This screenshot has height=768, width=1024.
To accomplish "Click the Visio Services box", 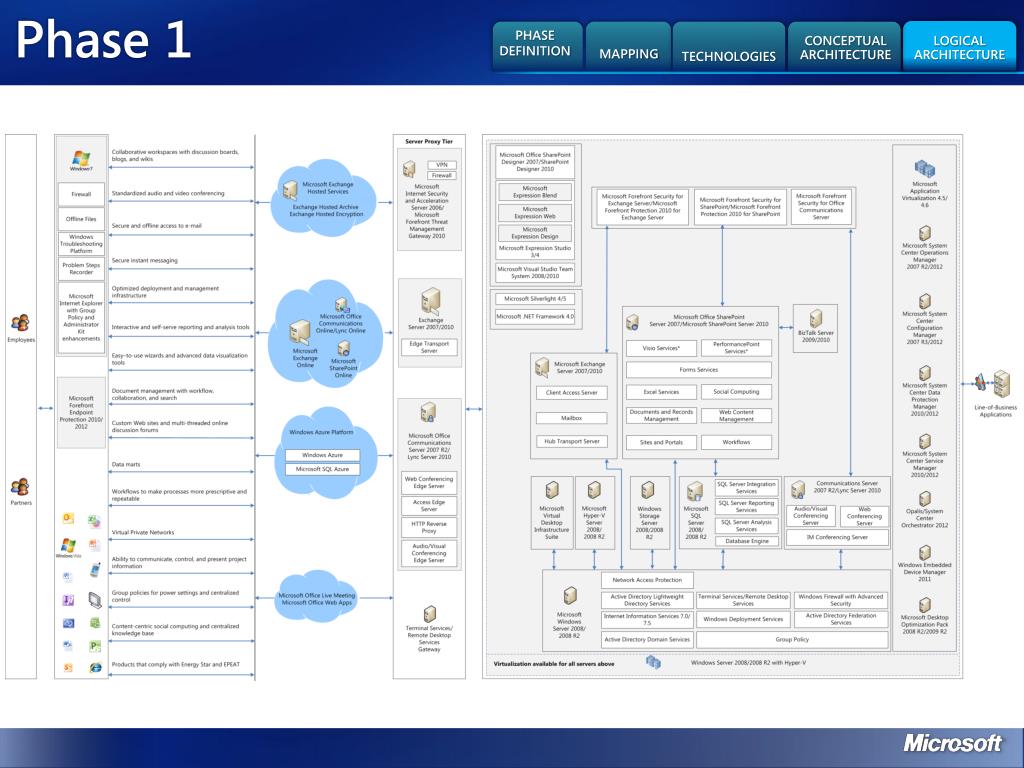I will tap(661, 348).
